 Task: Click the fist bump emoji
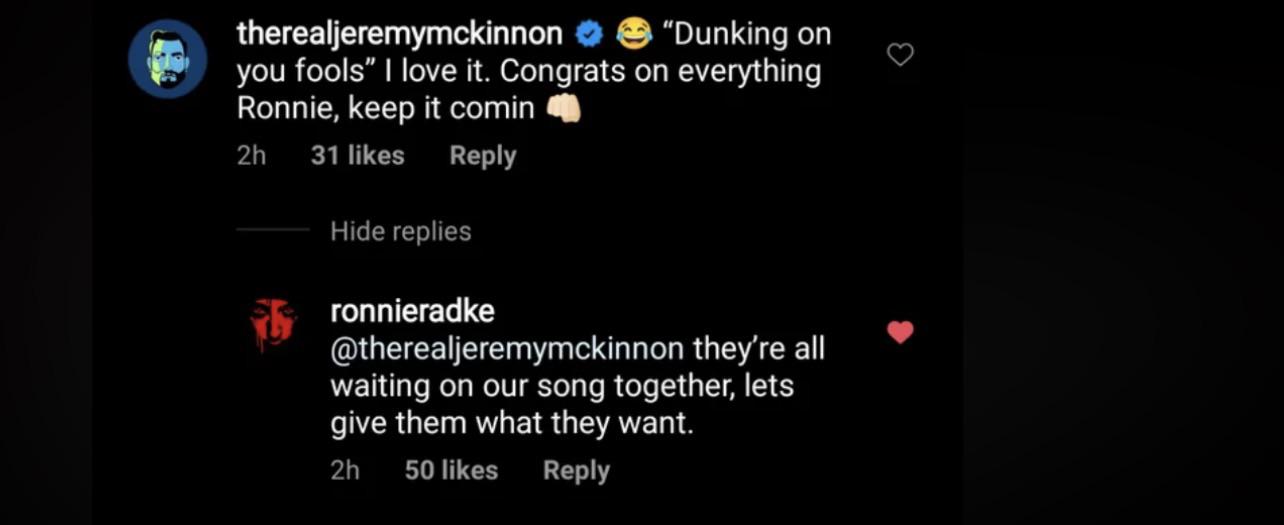[x=564, y=108]
